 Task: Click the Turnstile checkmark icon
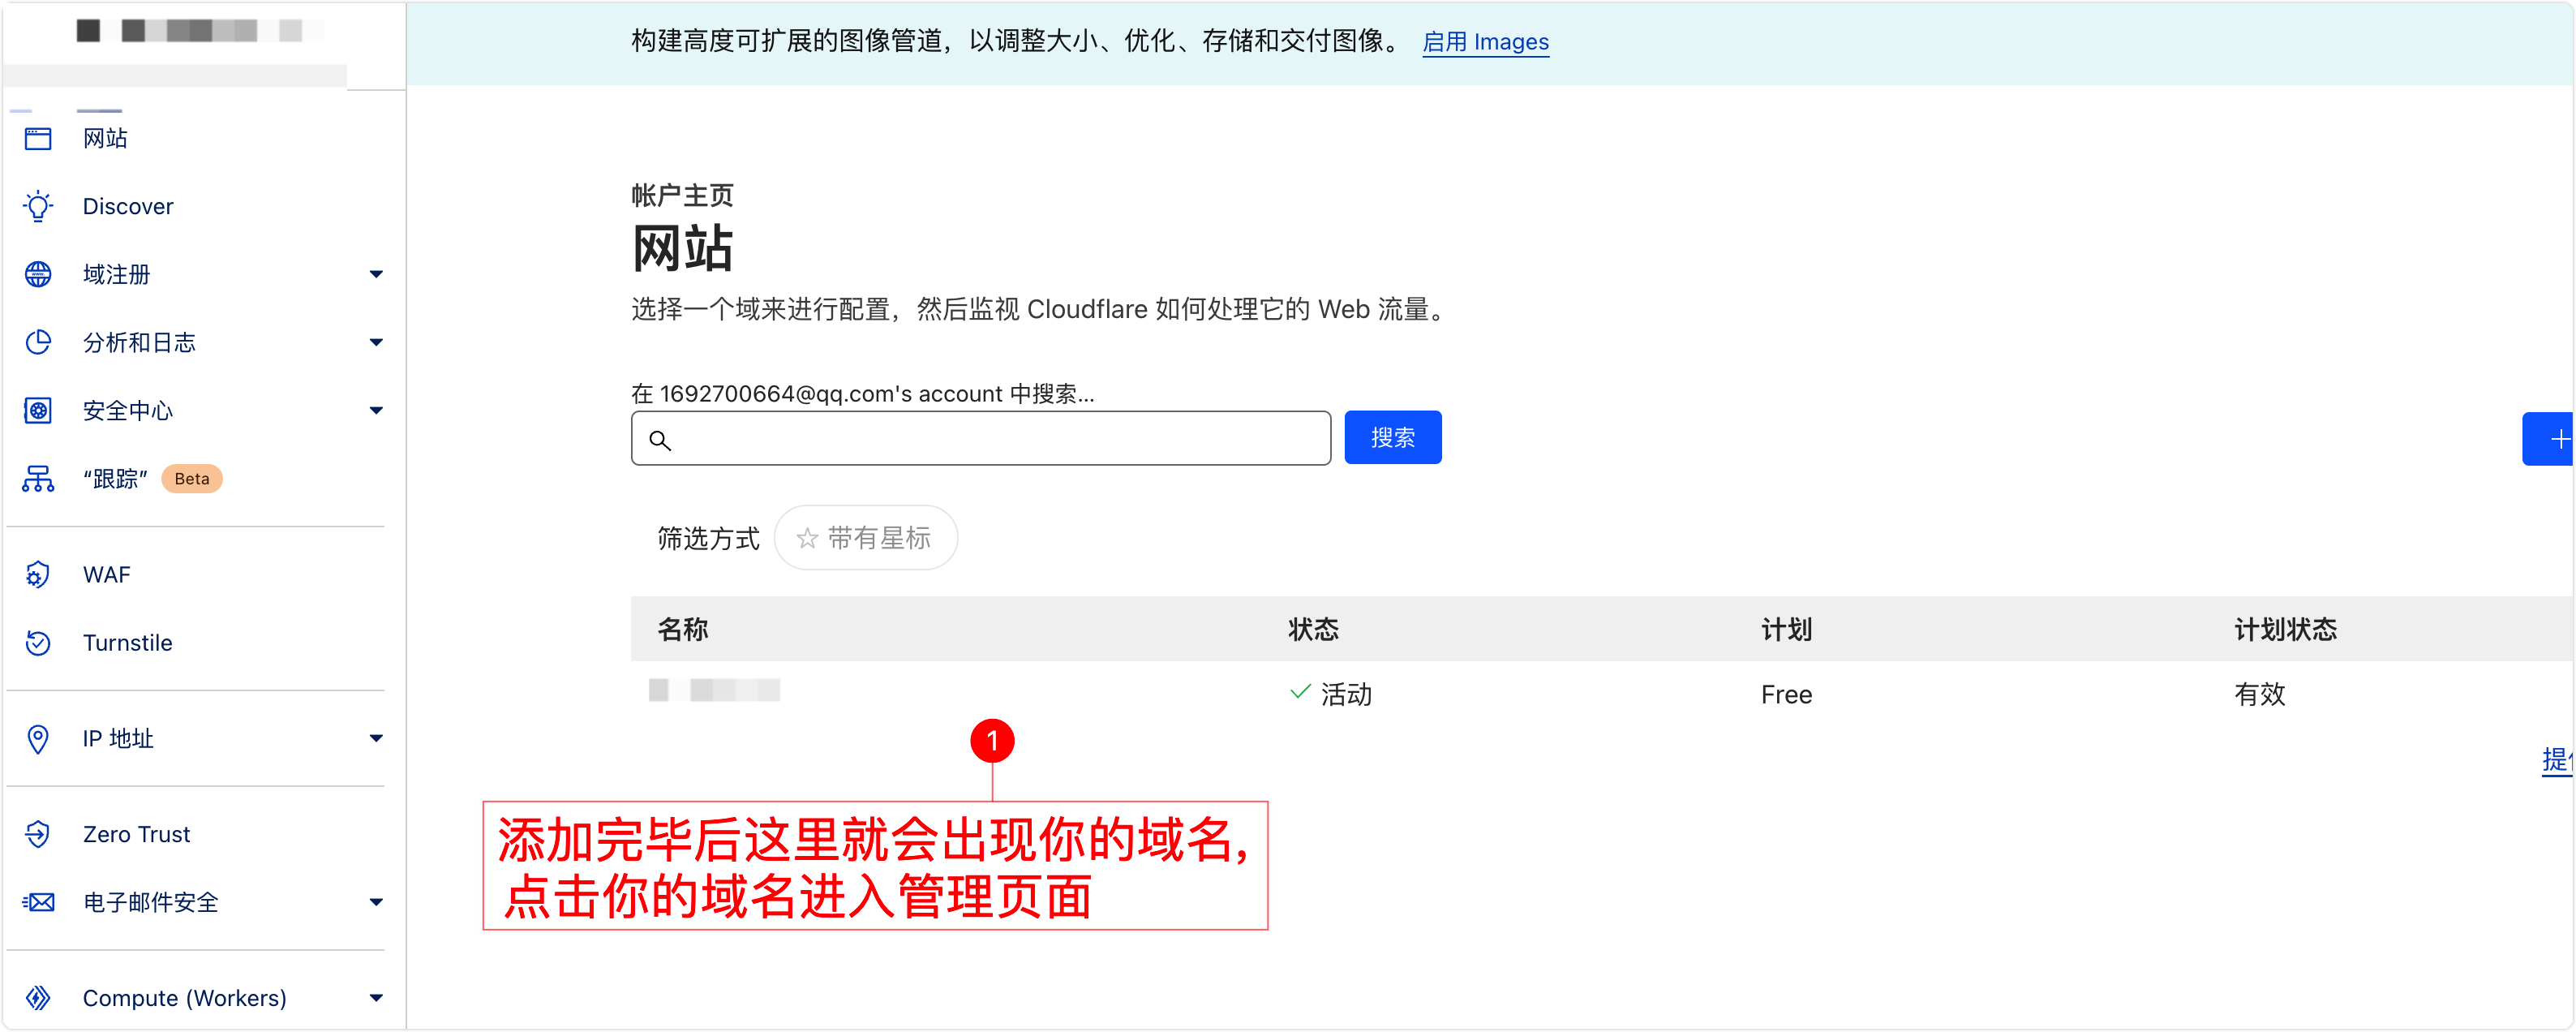(x=38, y=642)
